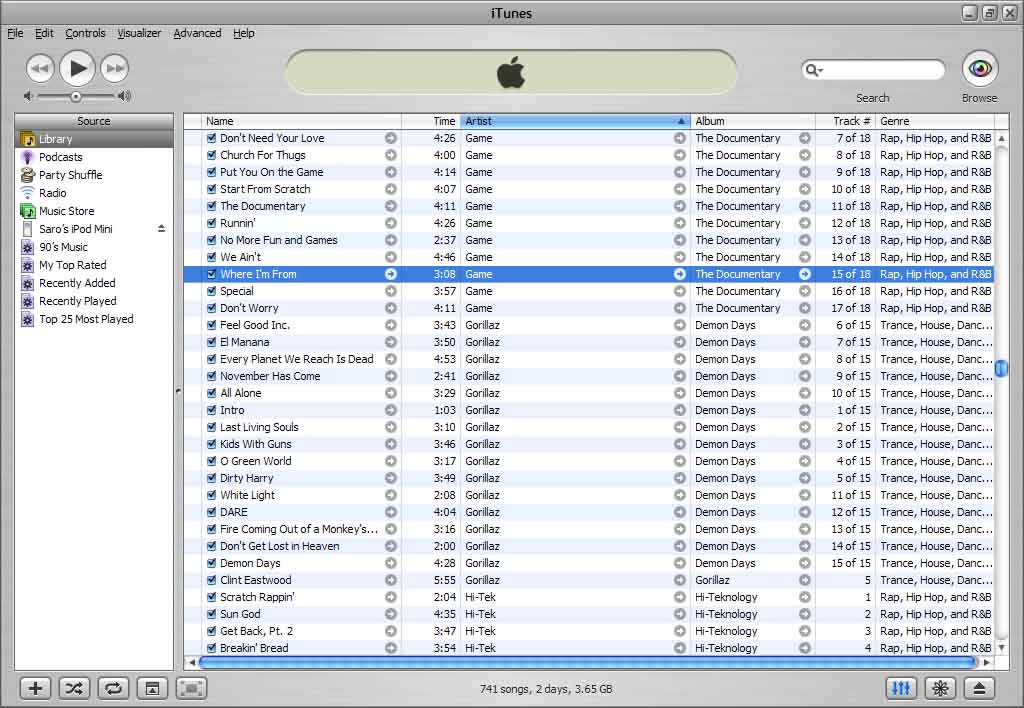Screen dimensions: 1024x708
Task: Open the Visualizer menu
Action: click(139, 33)
